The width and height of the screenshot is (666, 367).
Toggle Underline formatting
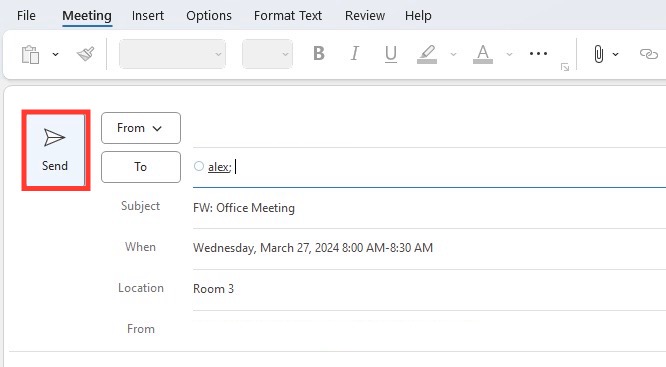pos(390,54)
